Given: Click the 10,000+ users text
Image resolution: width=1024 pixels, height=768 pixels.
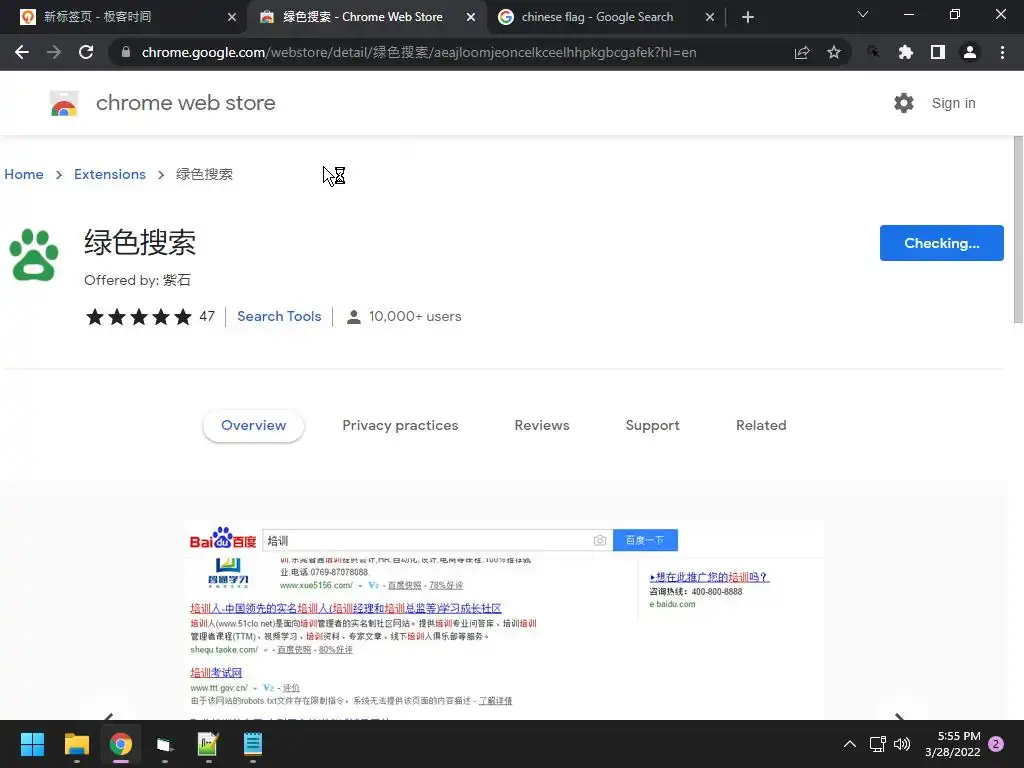Looking at the screenshot, I should click(415, 316).
